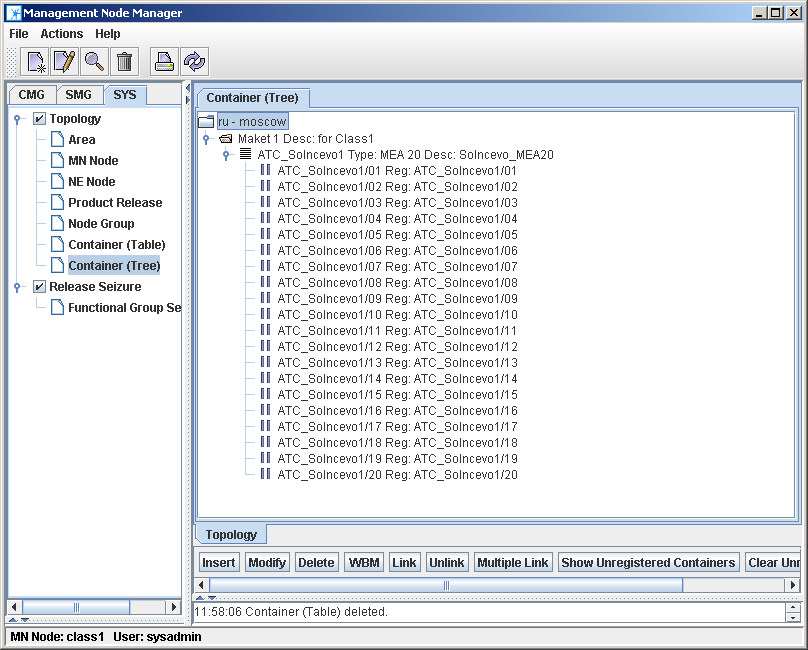Collapse the Topology tree node
The width and height of the screenshot is (808, 650).
coord(18,120)
